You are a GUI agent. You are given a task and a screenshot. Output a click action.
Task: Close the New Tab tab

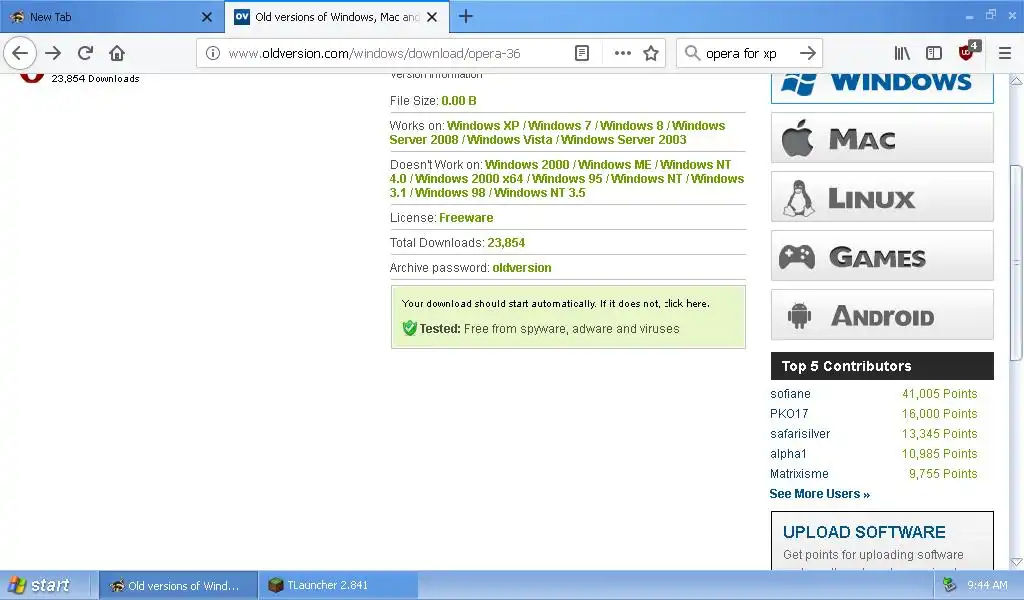[207, 17]
